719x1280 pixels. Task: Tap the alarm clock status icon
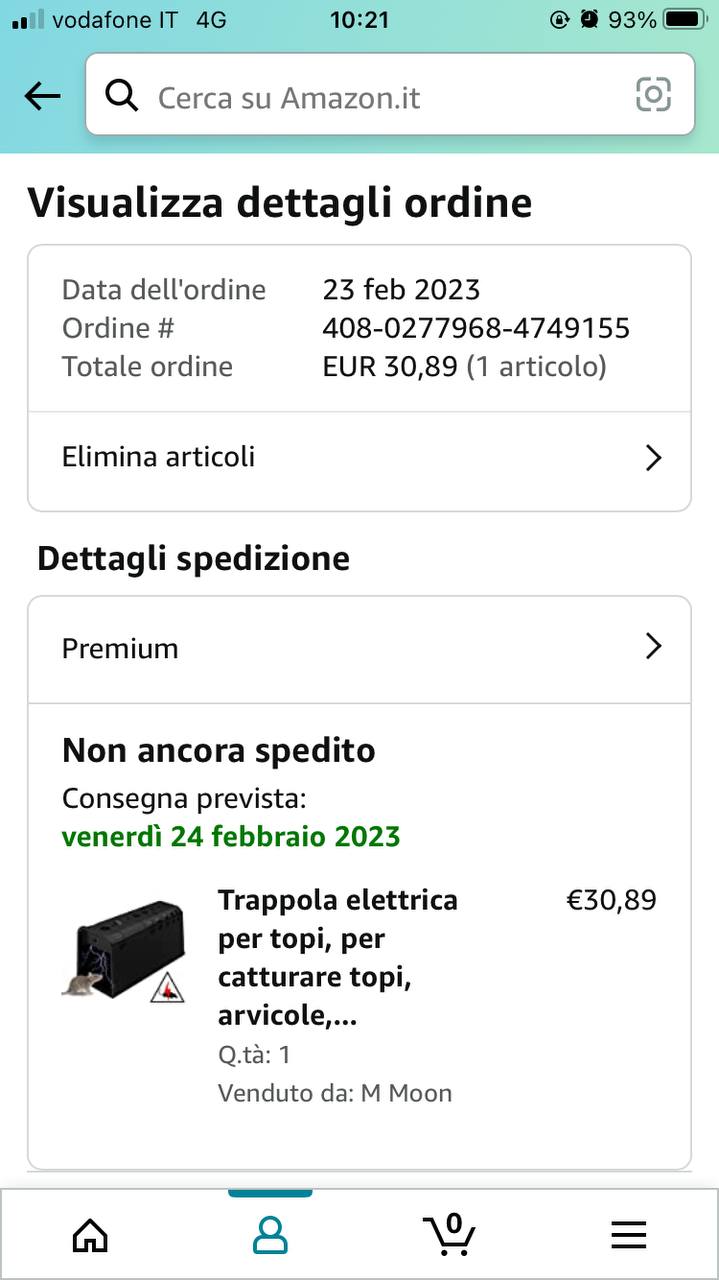point(590,19)
